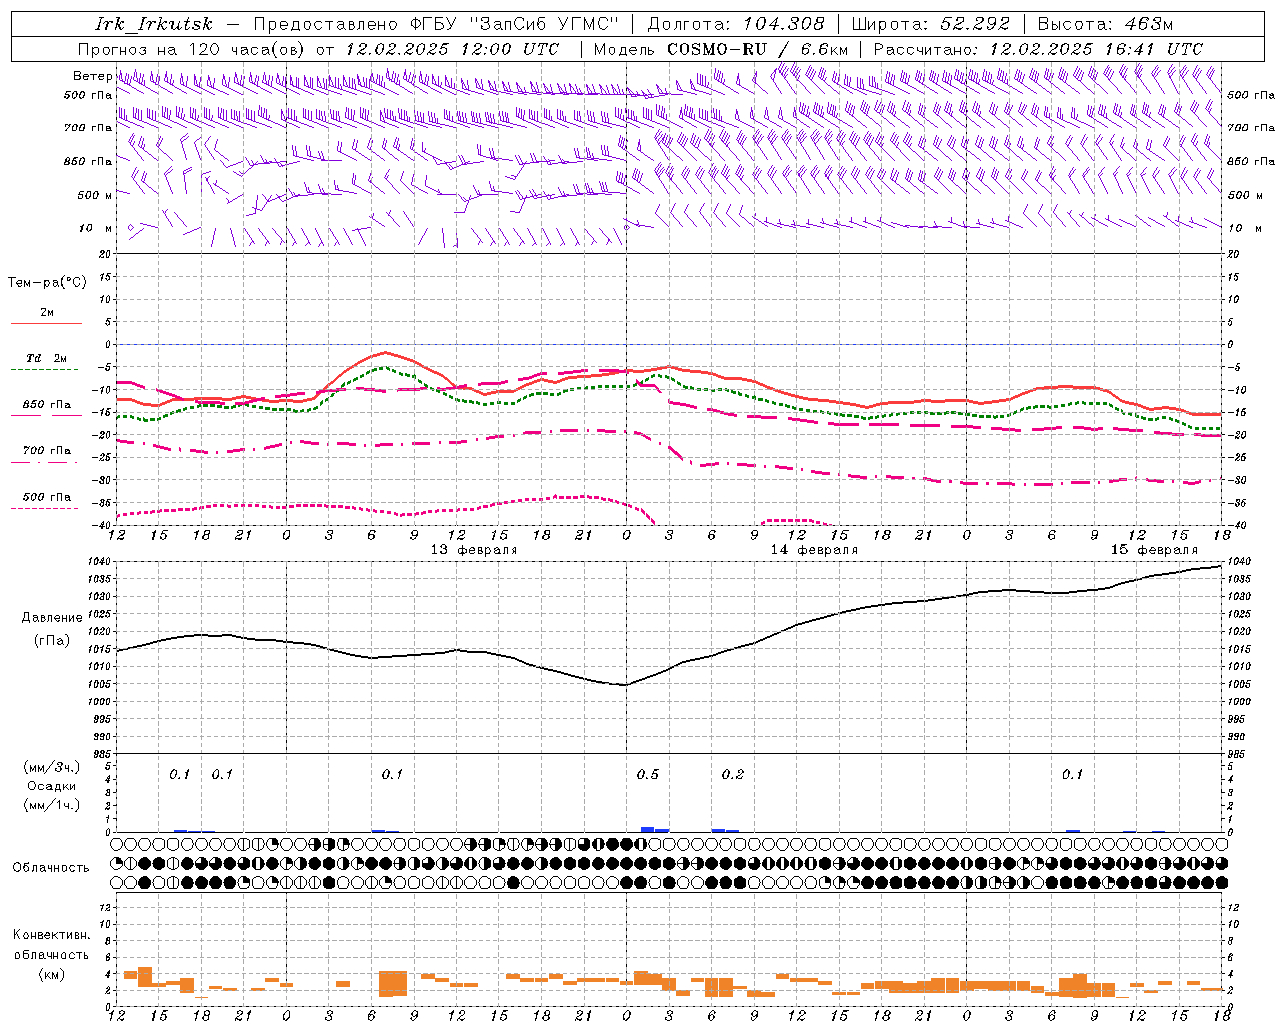Click the Долгота: 104.308 value
The height and width of the screenshot is (1024, 1280).
click(736, 24)
